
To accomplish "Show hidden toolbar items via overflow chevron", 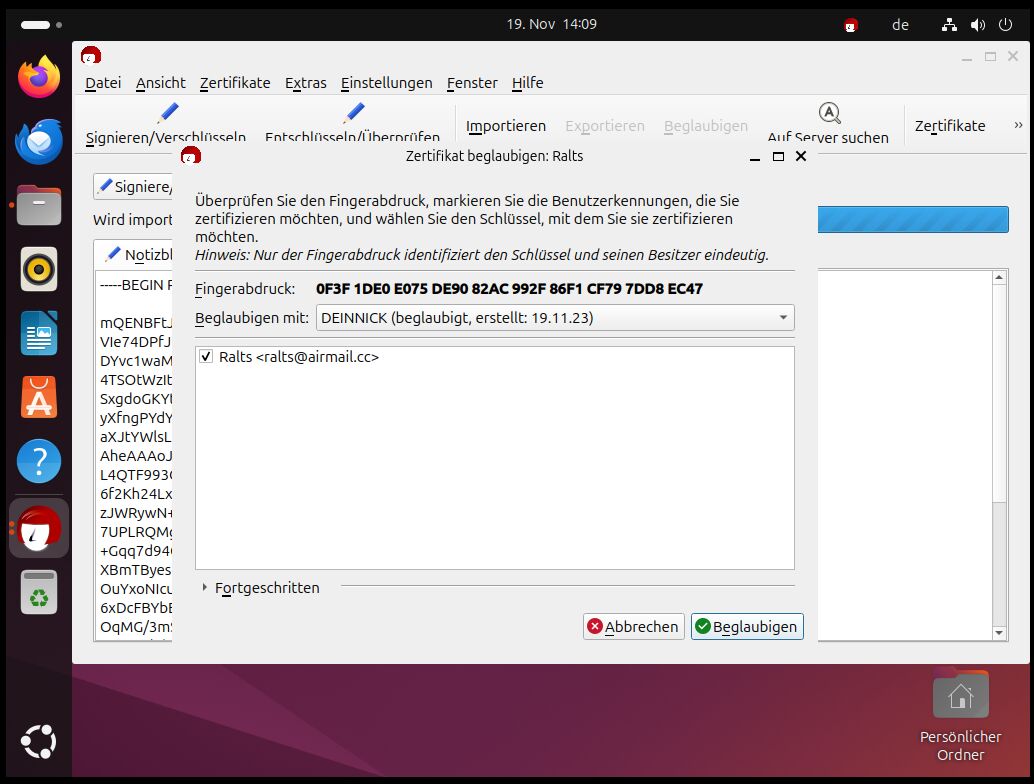I will pyautogui.click(x=1018, y=125).
